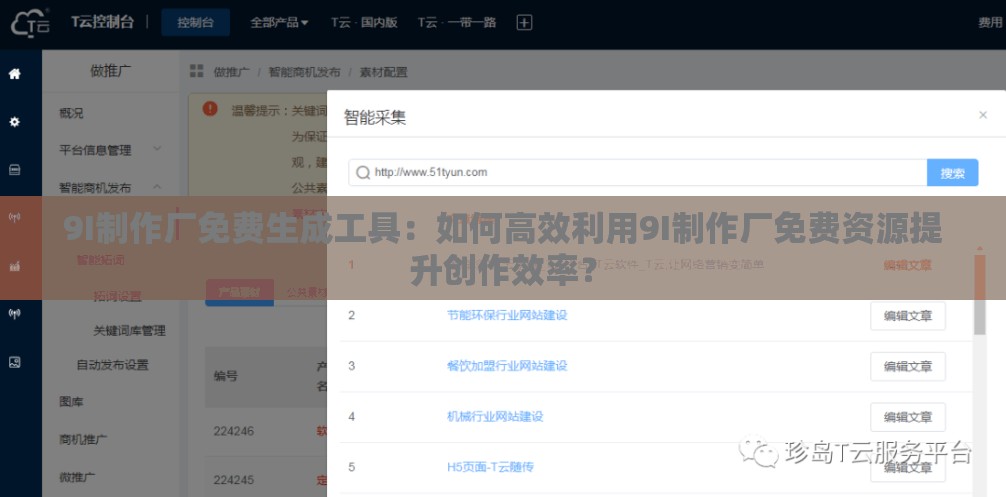Image resolution: width=1006 pixels, height=497 pixels.
Task: Click table cell 224246
Action: pyautogui.click(x=234, y=431)
